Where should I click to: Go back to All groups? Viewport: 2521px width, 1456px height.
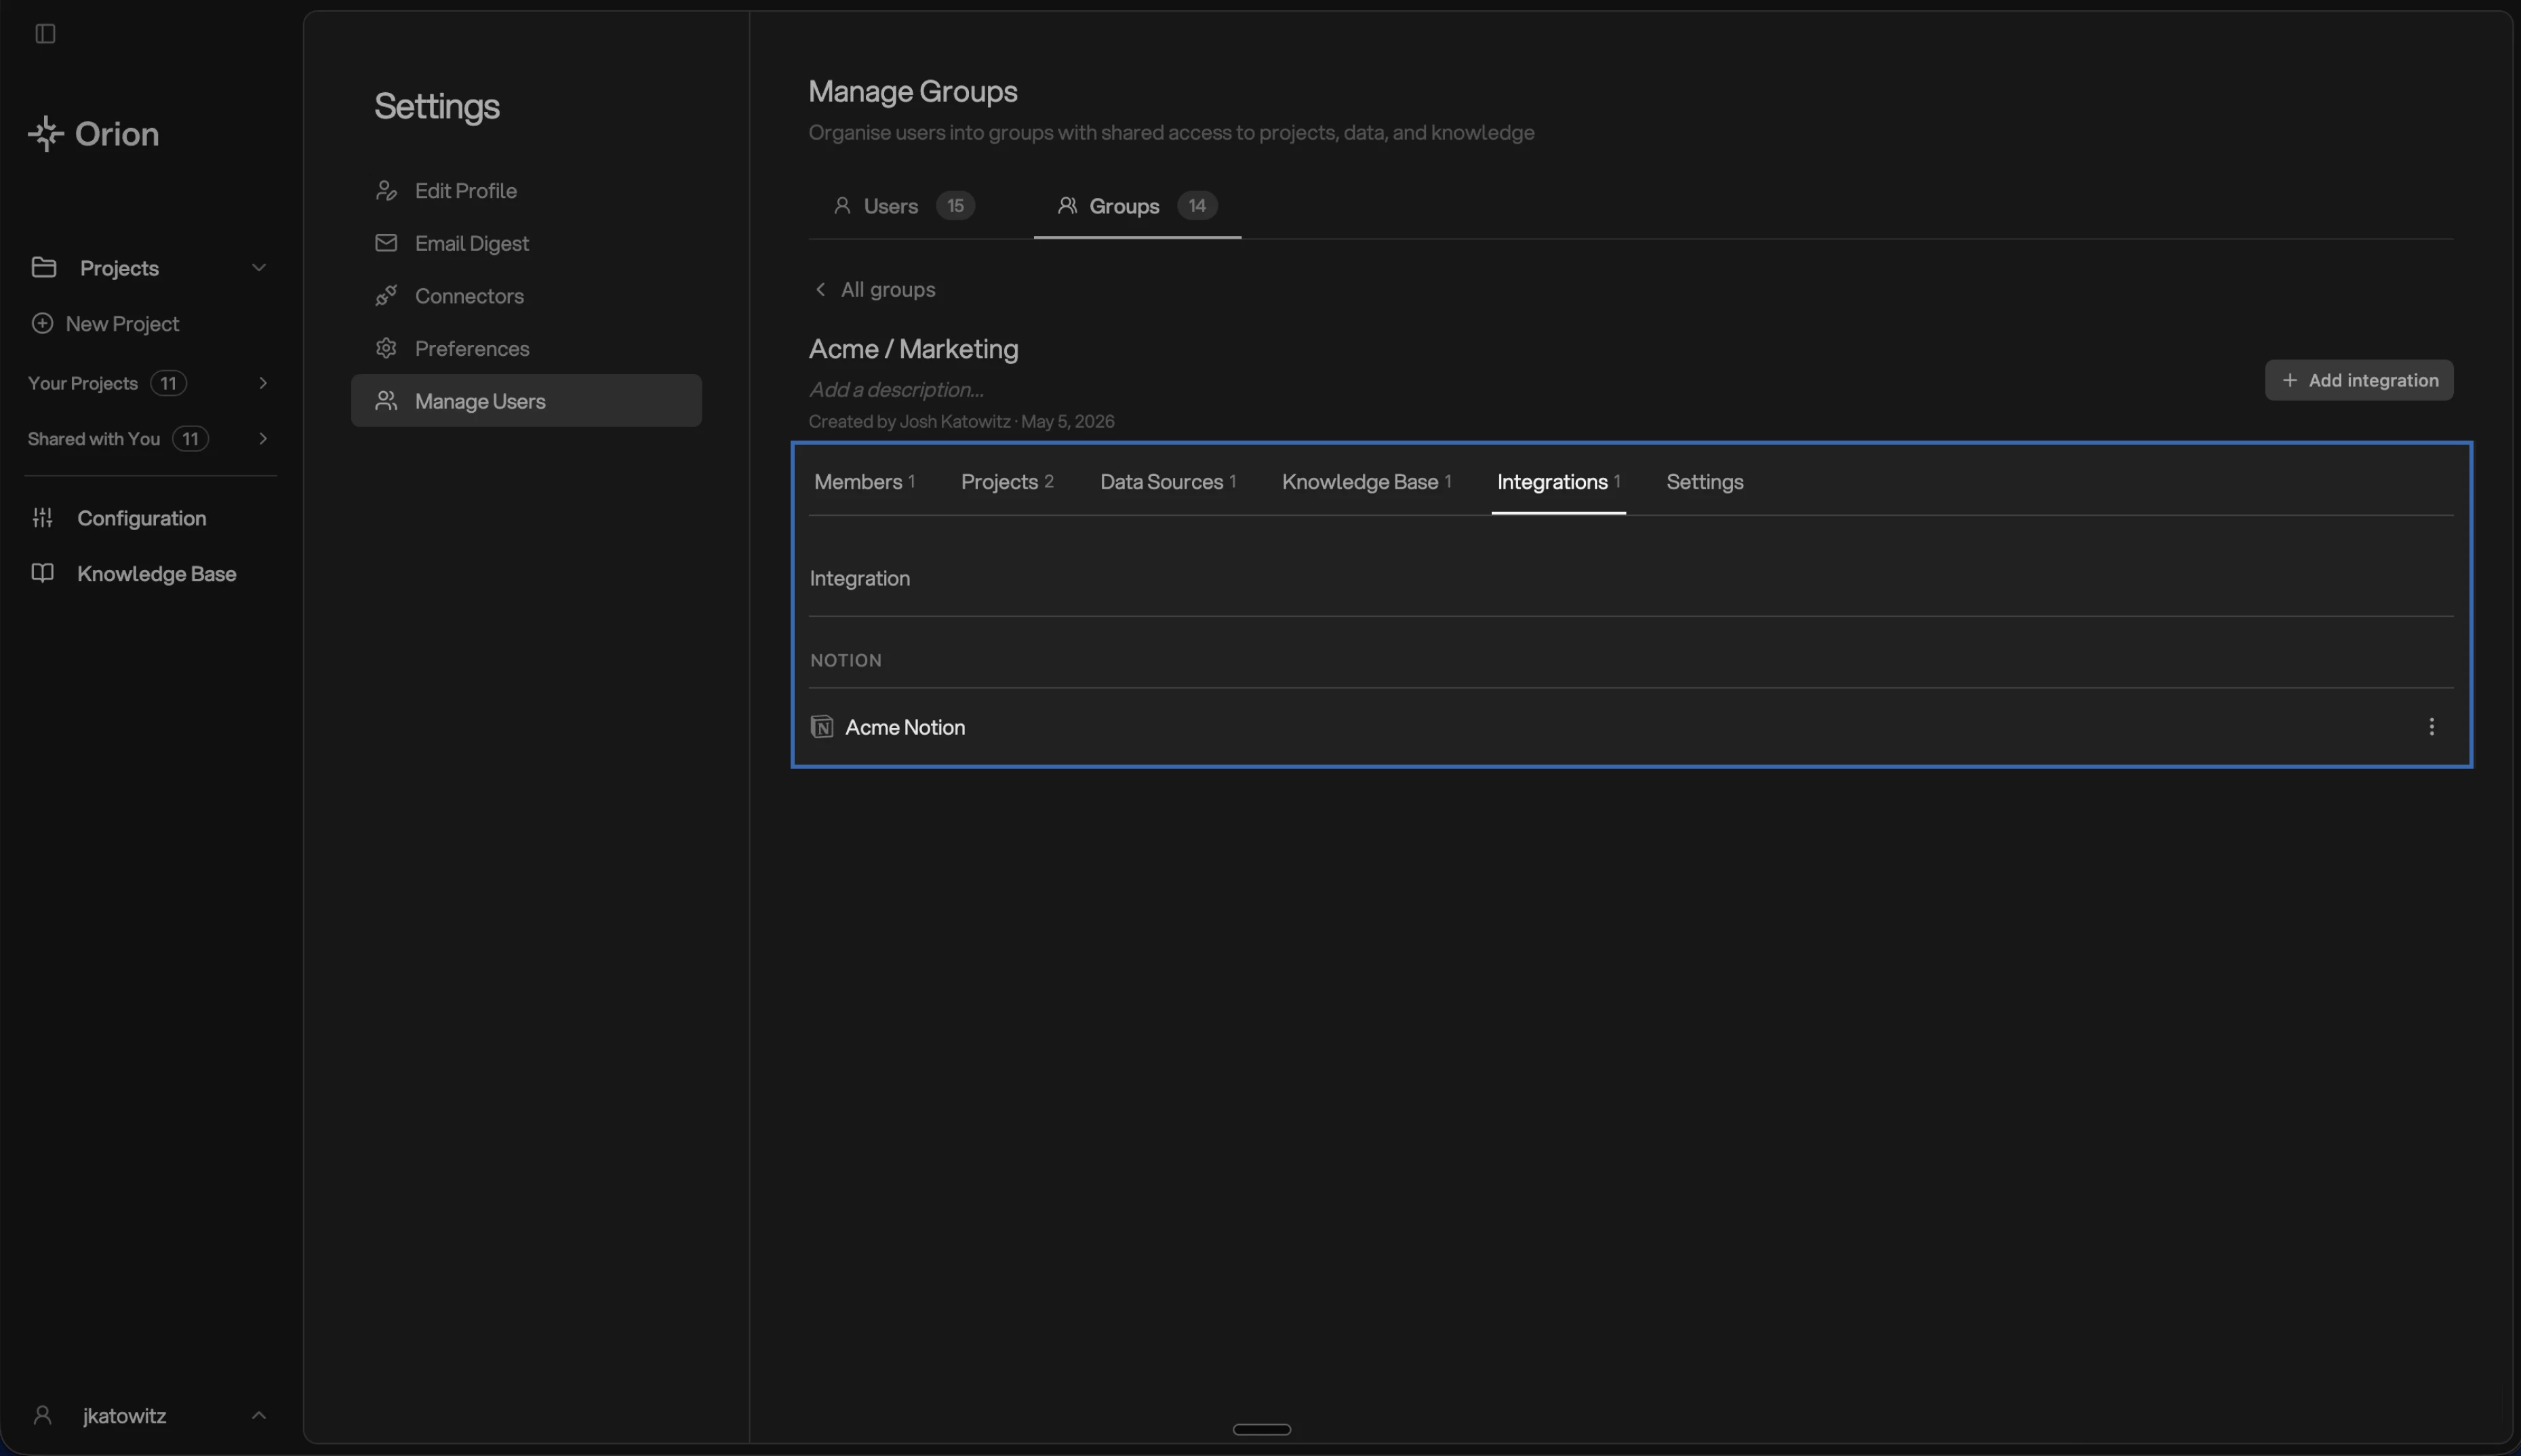click(874, 289)
